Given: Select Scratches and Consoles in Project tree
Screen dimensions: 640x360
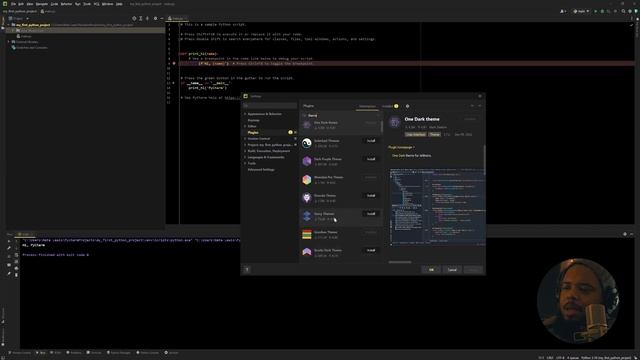Looking at the screenshot, I should [x=31, y=47].
